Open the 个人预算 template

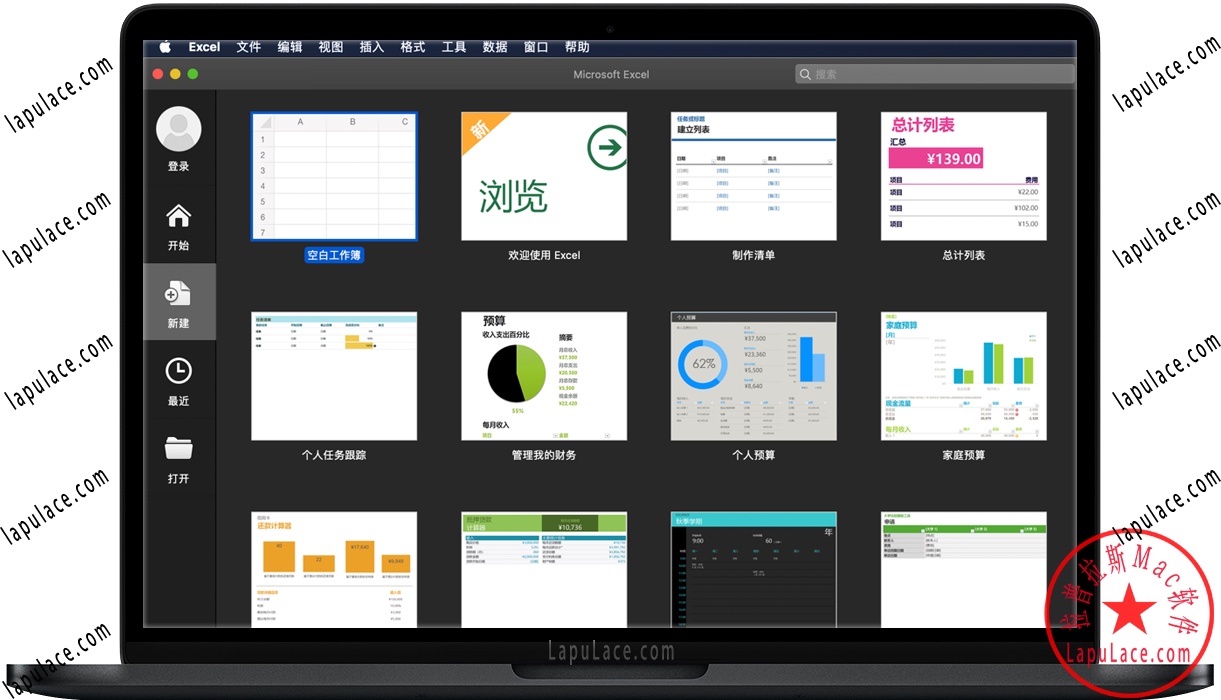tap(754, 376)
